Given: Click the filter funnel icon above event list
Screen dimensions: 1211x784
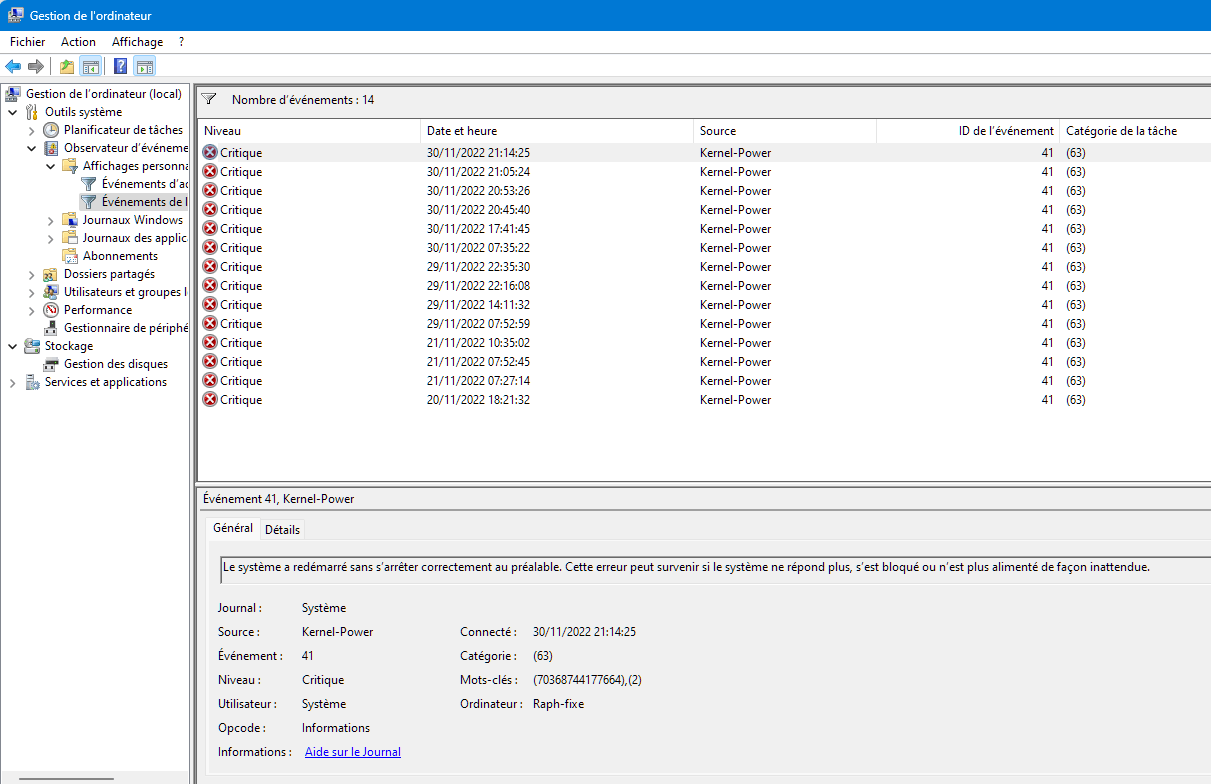Looking at the screenshot, I should [209, 99].
